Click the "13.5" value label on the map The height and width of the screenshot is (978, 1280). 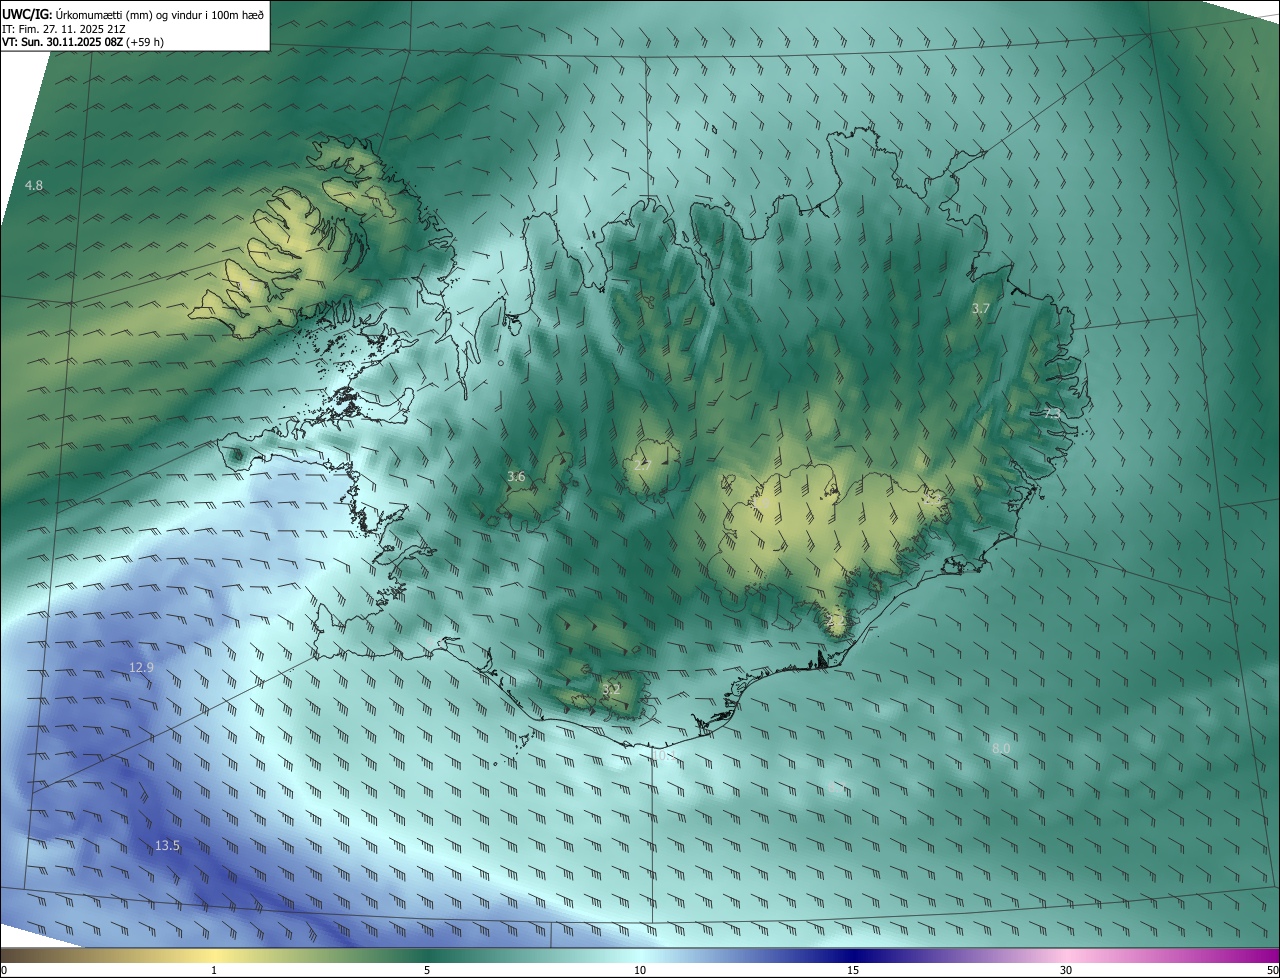click(x=167, y=846)
